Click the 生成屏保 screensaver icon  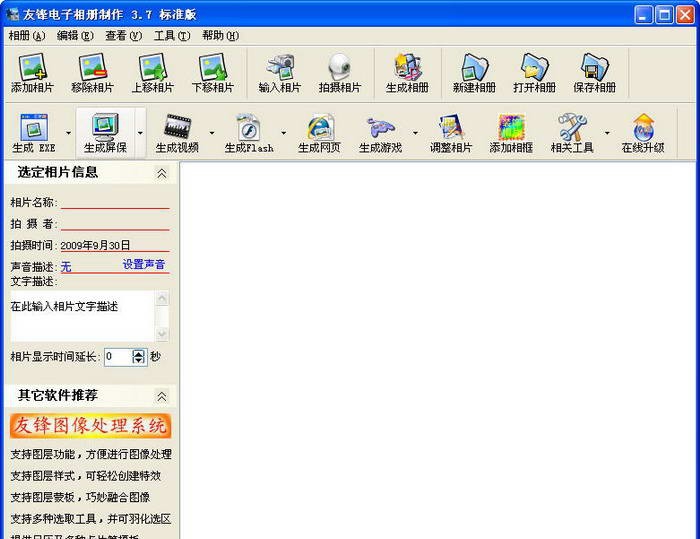pos(105,133)
